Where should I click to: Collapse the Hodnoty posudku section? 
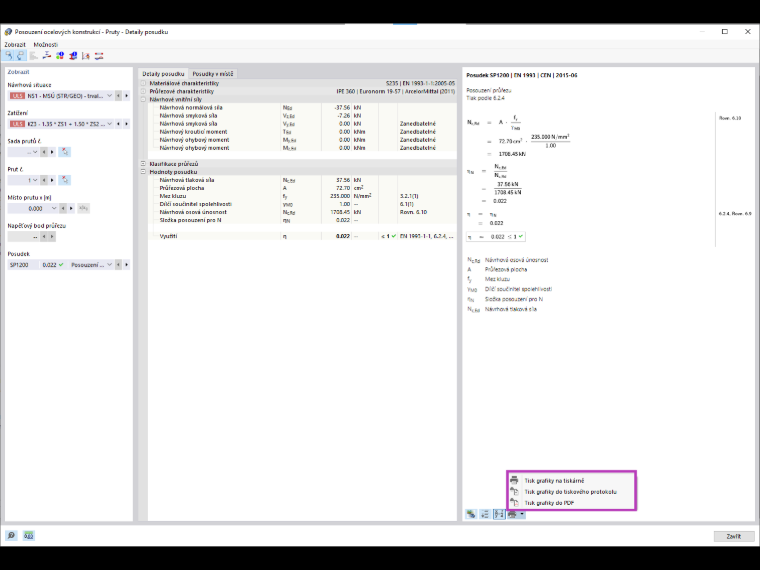tap(143, 172)
